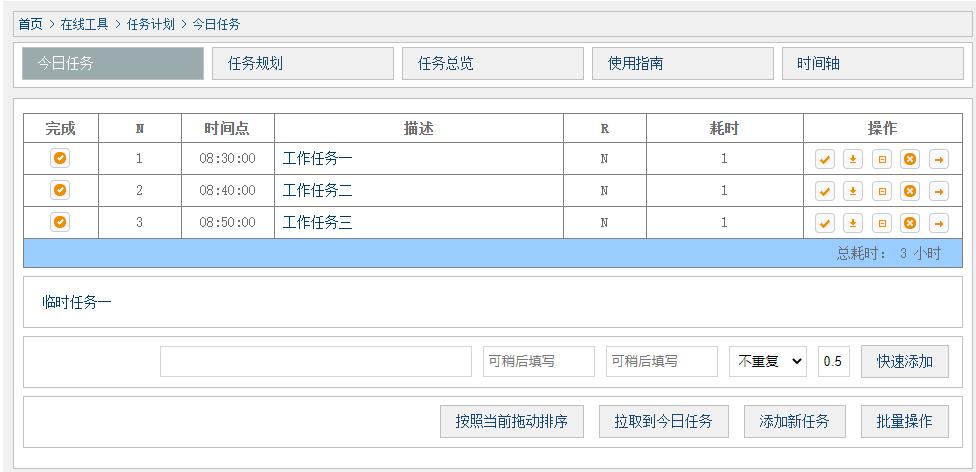This screenshot has width=976, height=472.
Task: Click the 总耗时 3 小时 summary
Action: point(889,254)
